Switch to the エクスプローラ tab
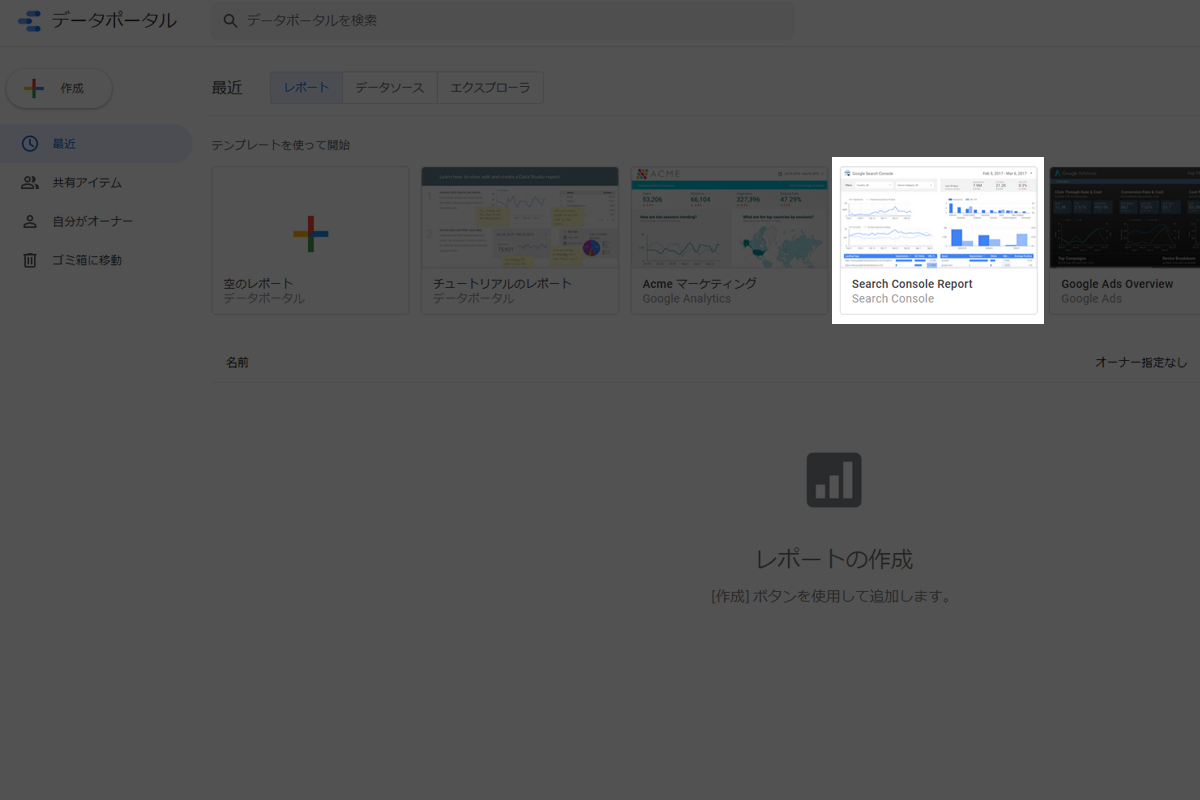Image resolution: width=1200 pixels, height=800 pixels. click(490, 88)
